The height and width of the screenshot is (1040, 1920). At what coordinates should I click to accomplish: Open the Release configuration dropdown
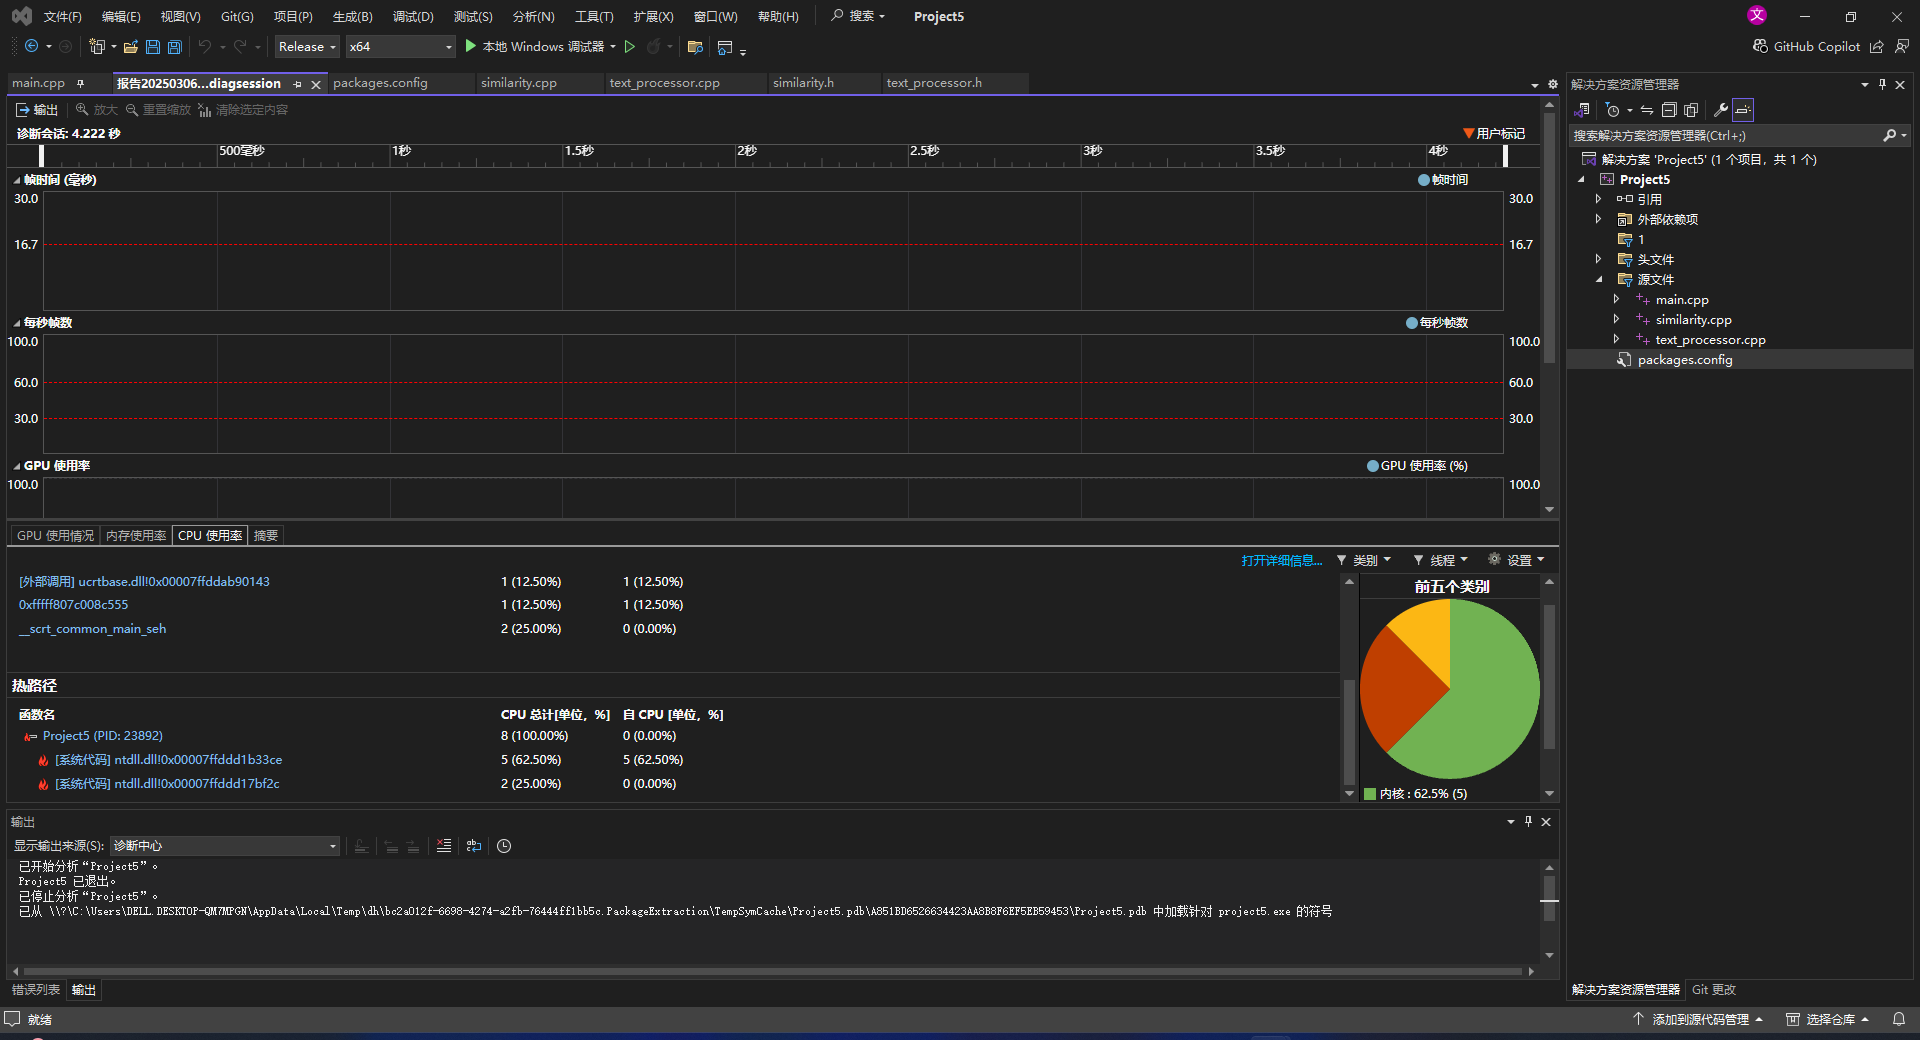click(307, 46)
